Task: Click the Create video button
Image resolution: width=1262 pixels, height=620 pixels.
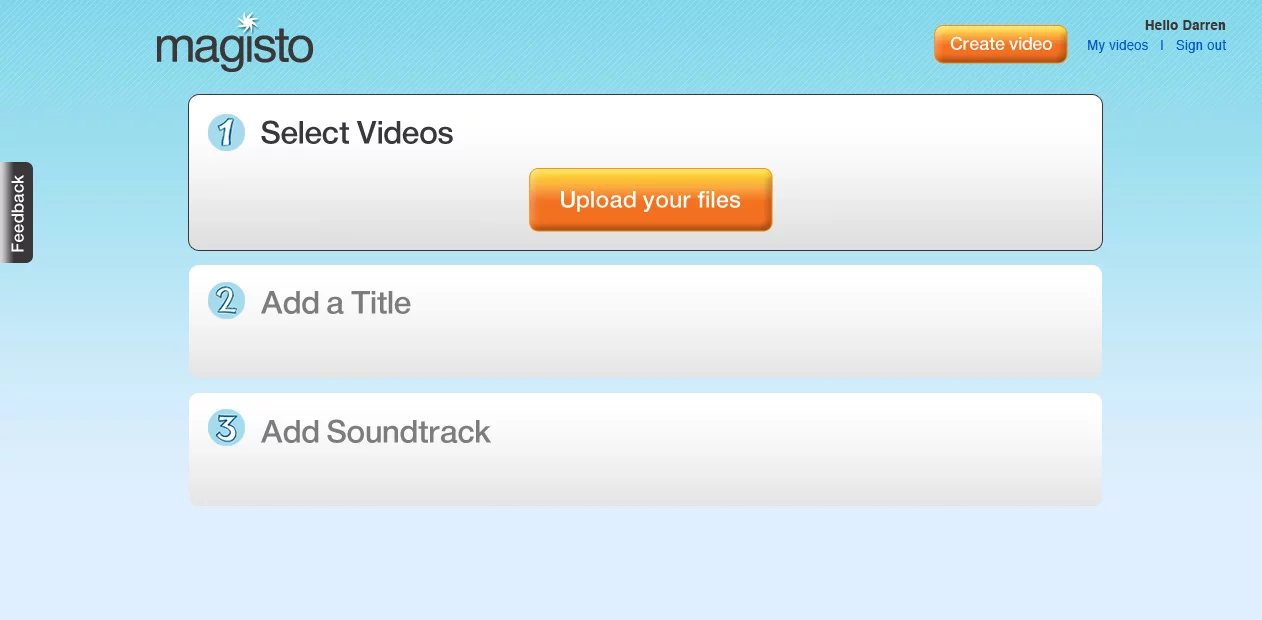Action: [x=1000, y=44]
